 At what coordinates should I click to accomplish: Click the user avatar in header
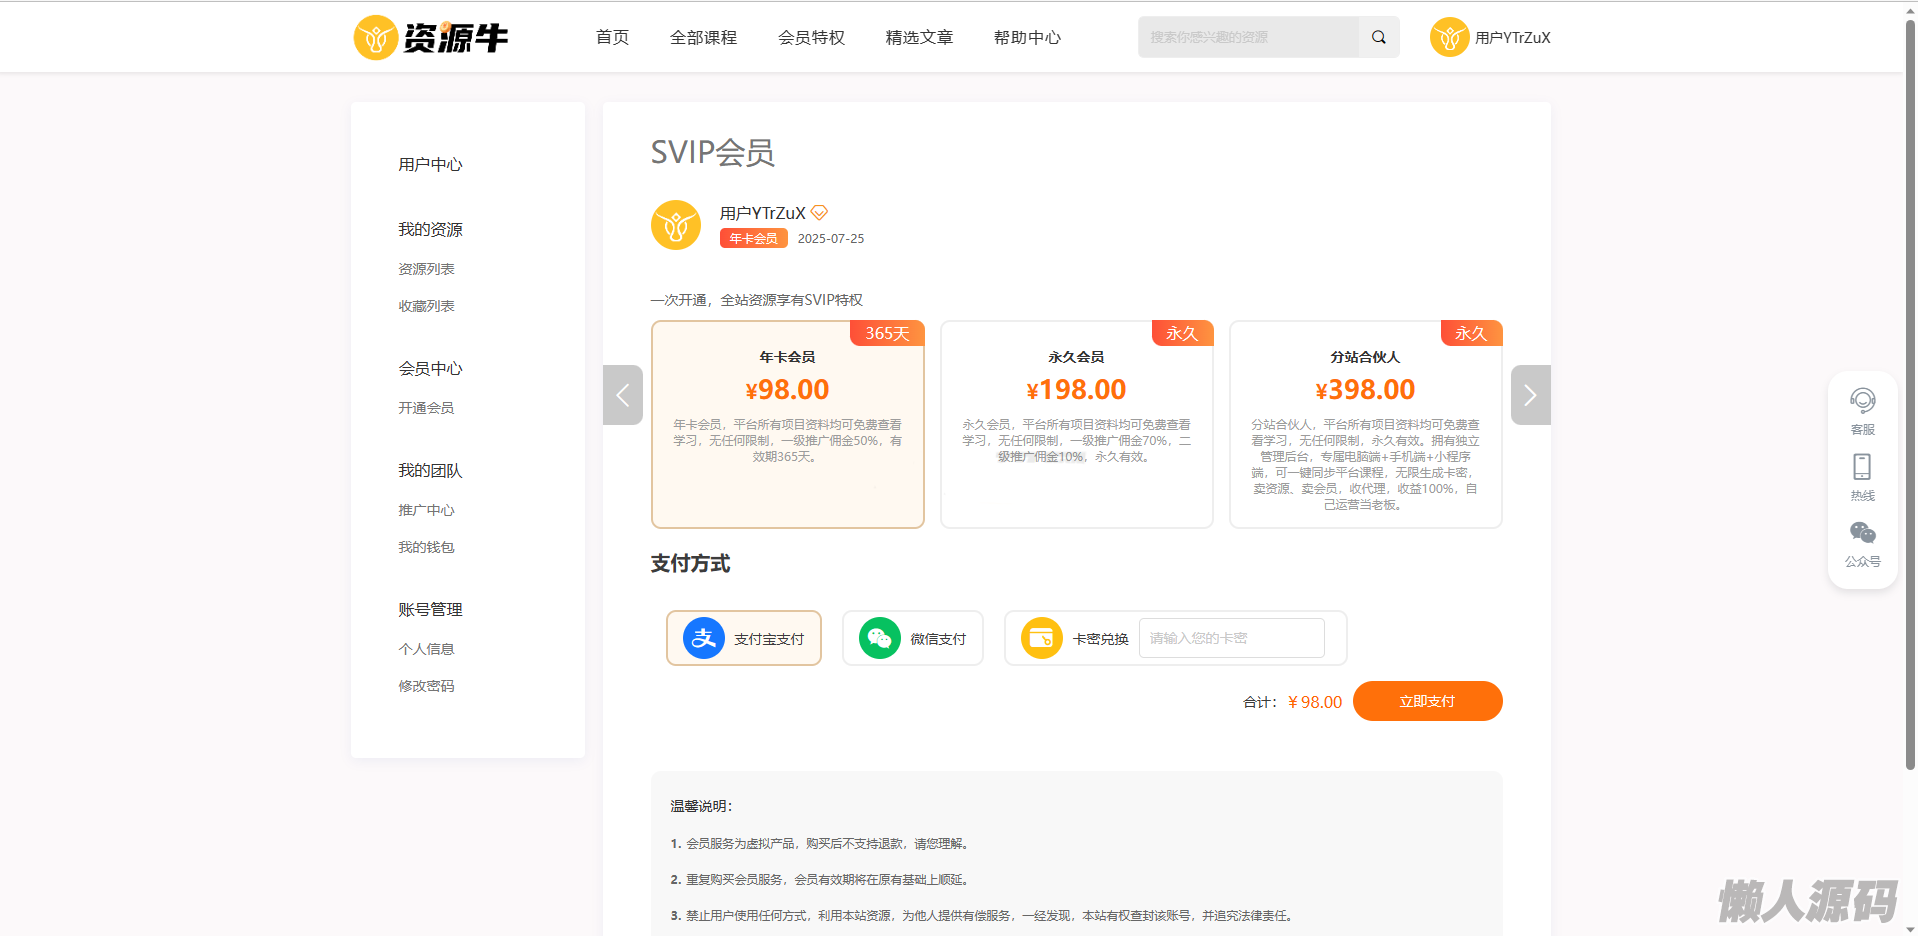pos(1449,38)
